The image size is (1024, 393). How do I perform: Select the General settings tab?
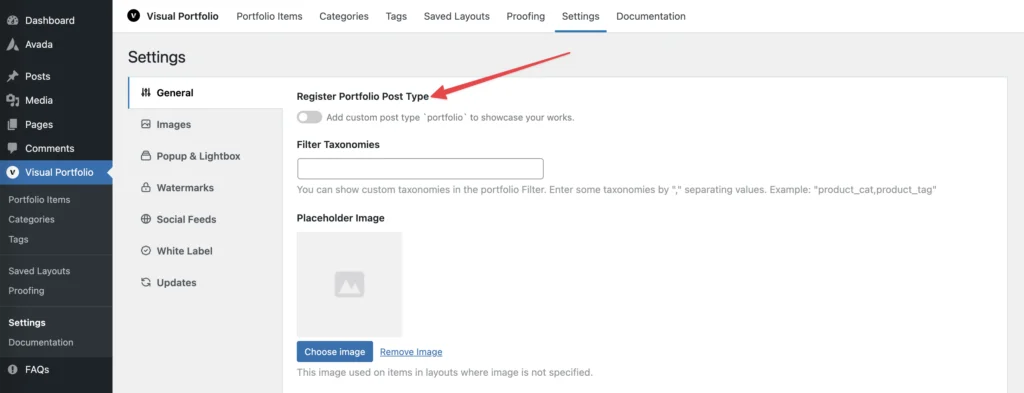pos(206,93)
